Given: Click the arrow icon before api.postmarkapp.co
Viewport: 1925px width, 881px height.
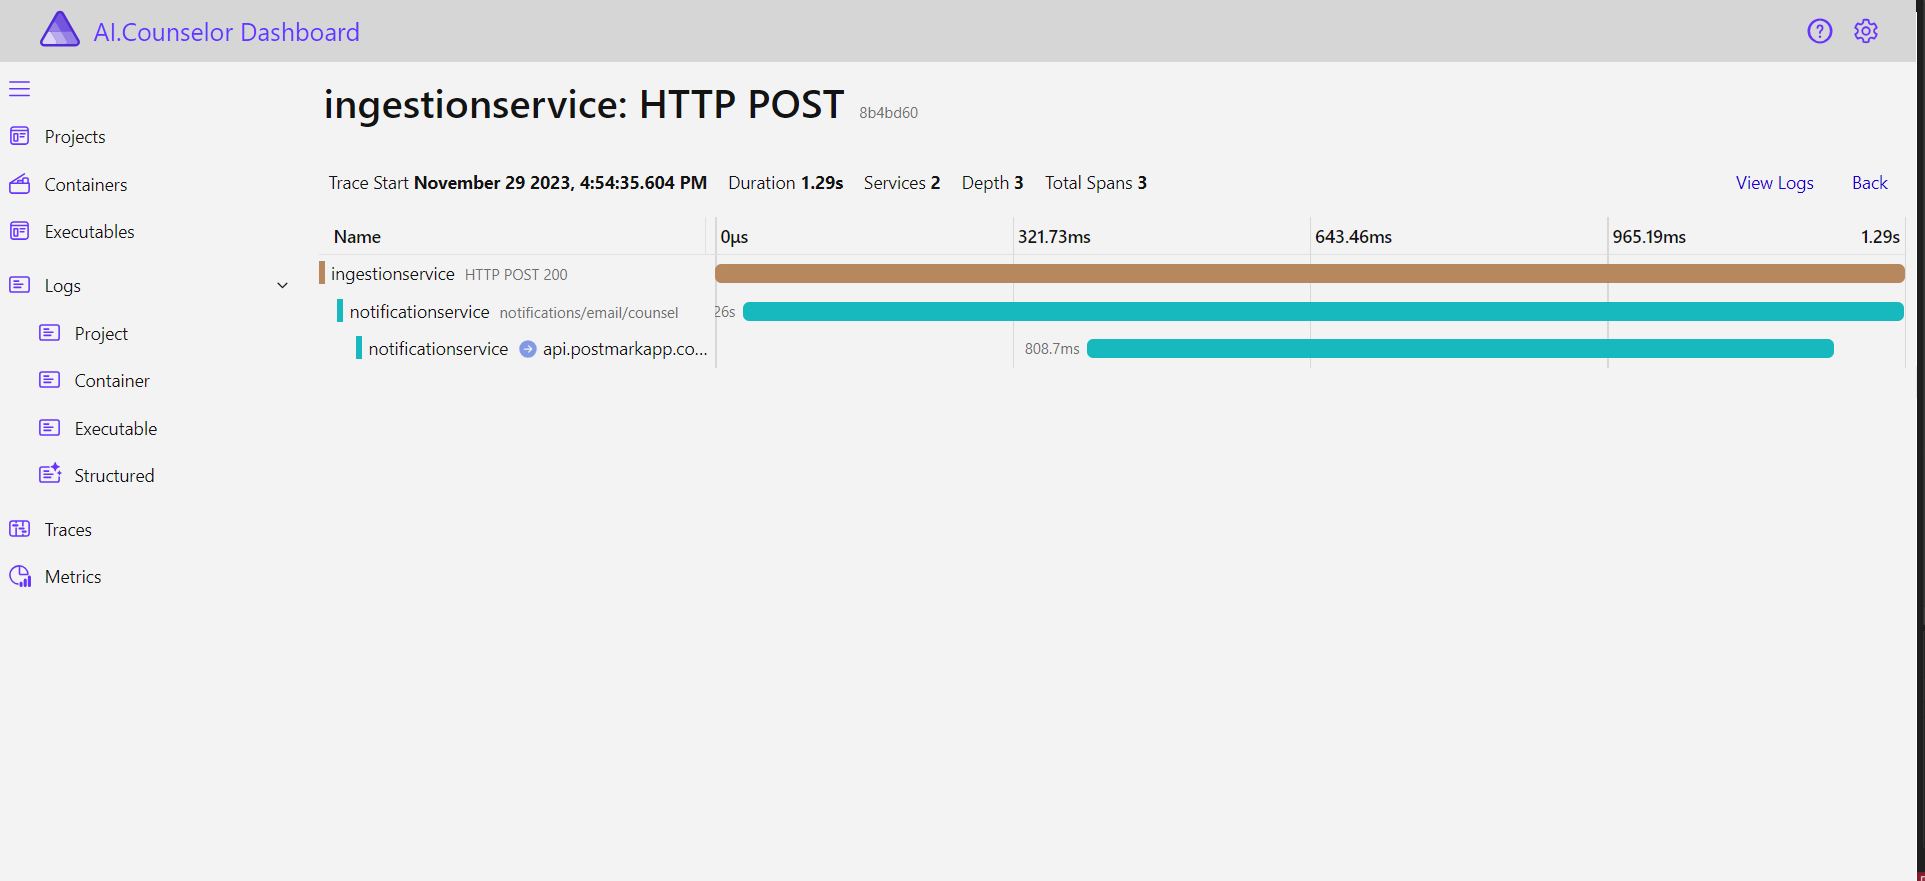Looking at the screenshot, I should (528, 349).
